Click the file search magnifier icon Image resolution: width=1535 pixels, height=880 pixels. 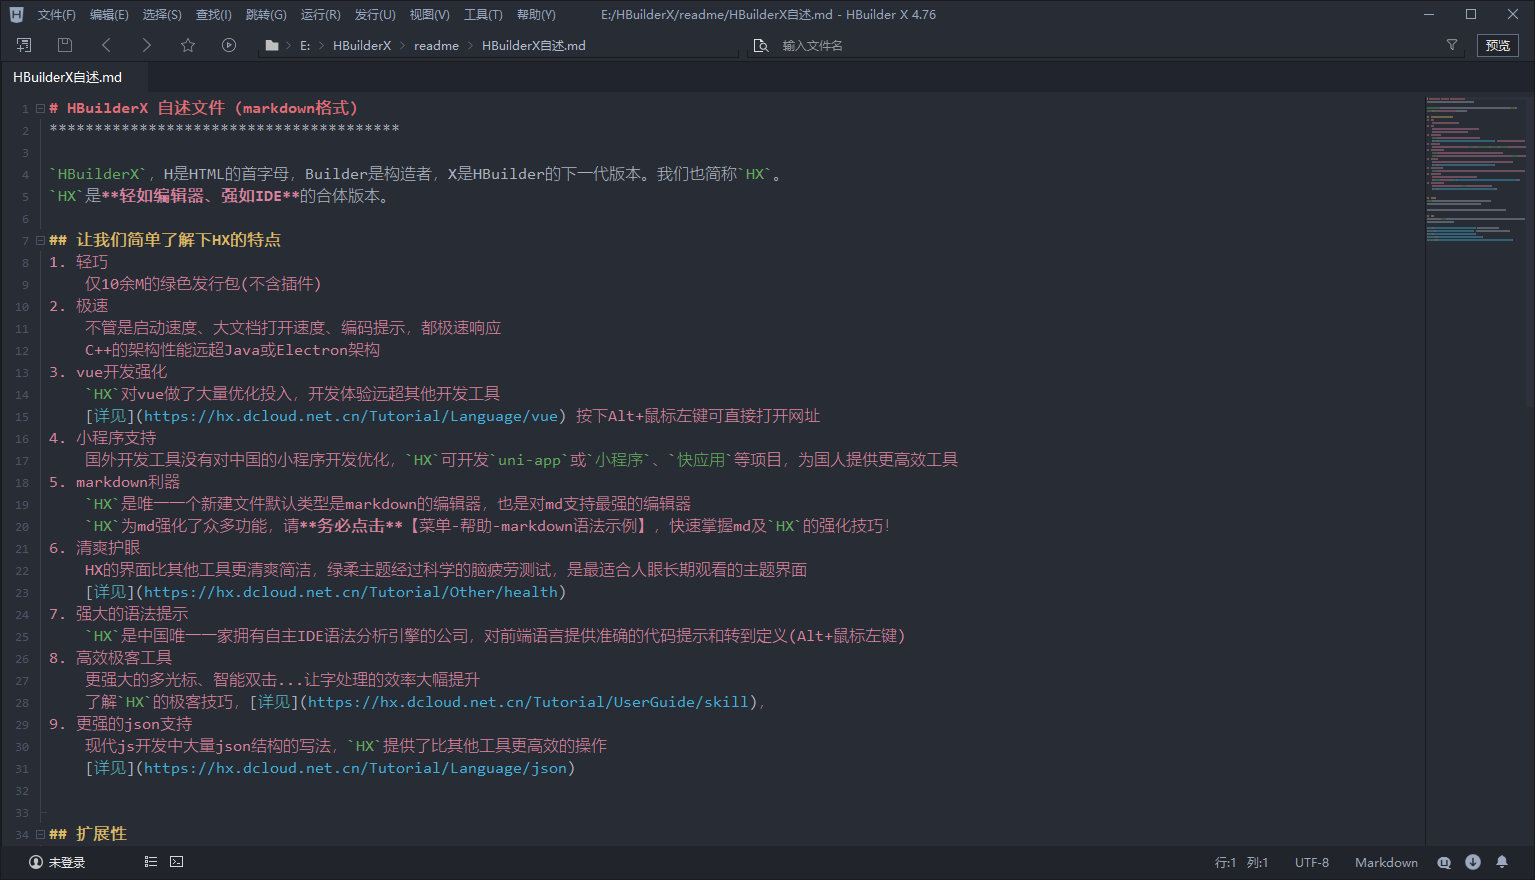(761, 46)
